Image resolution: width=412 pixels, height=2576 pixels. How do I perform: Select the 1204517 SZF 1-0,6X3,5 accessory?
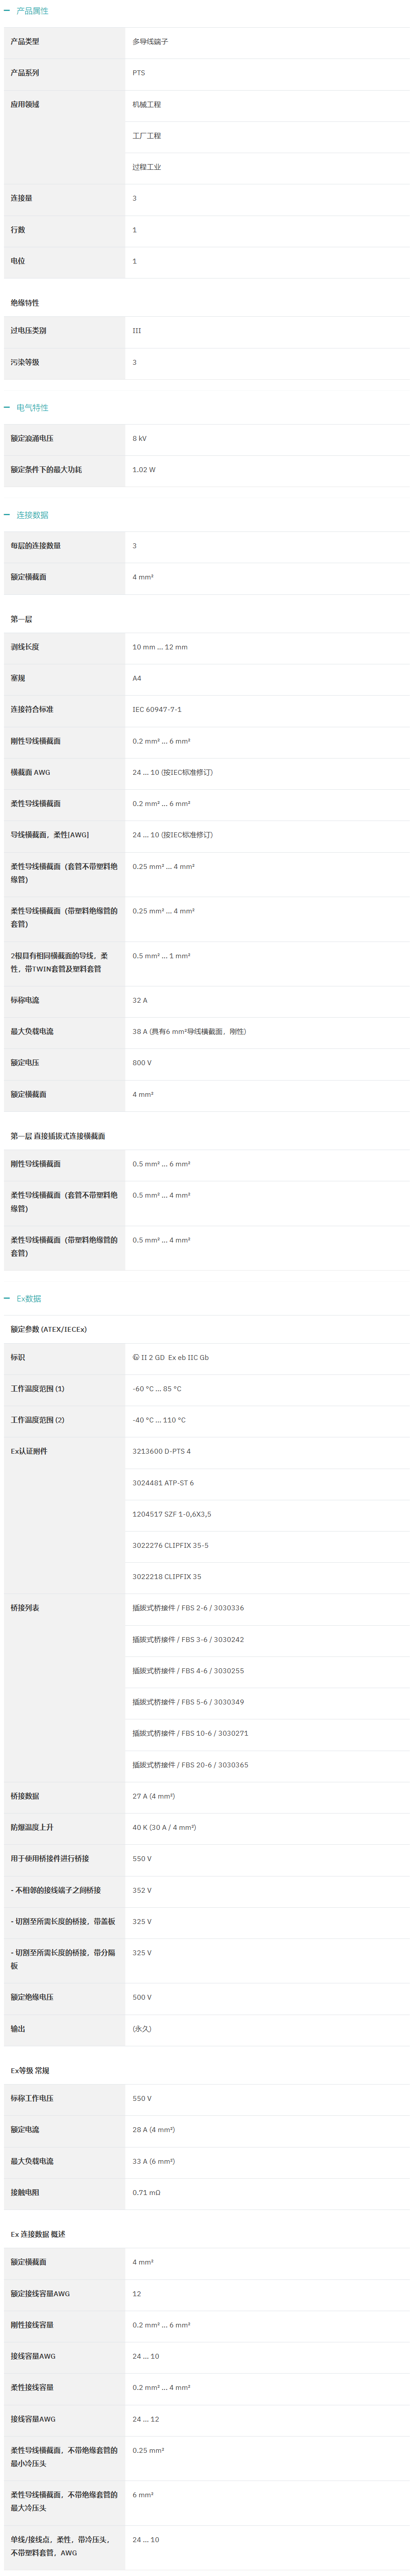pos(172,1514)
